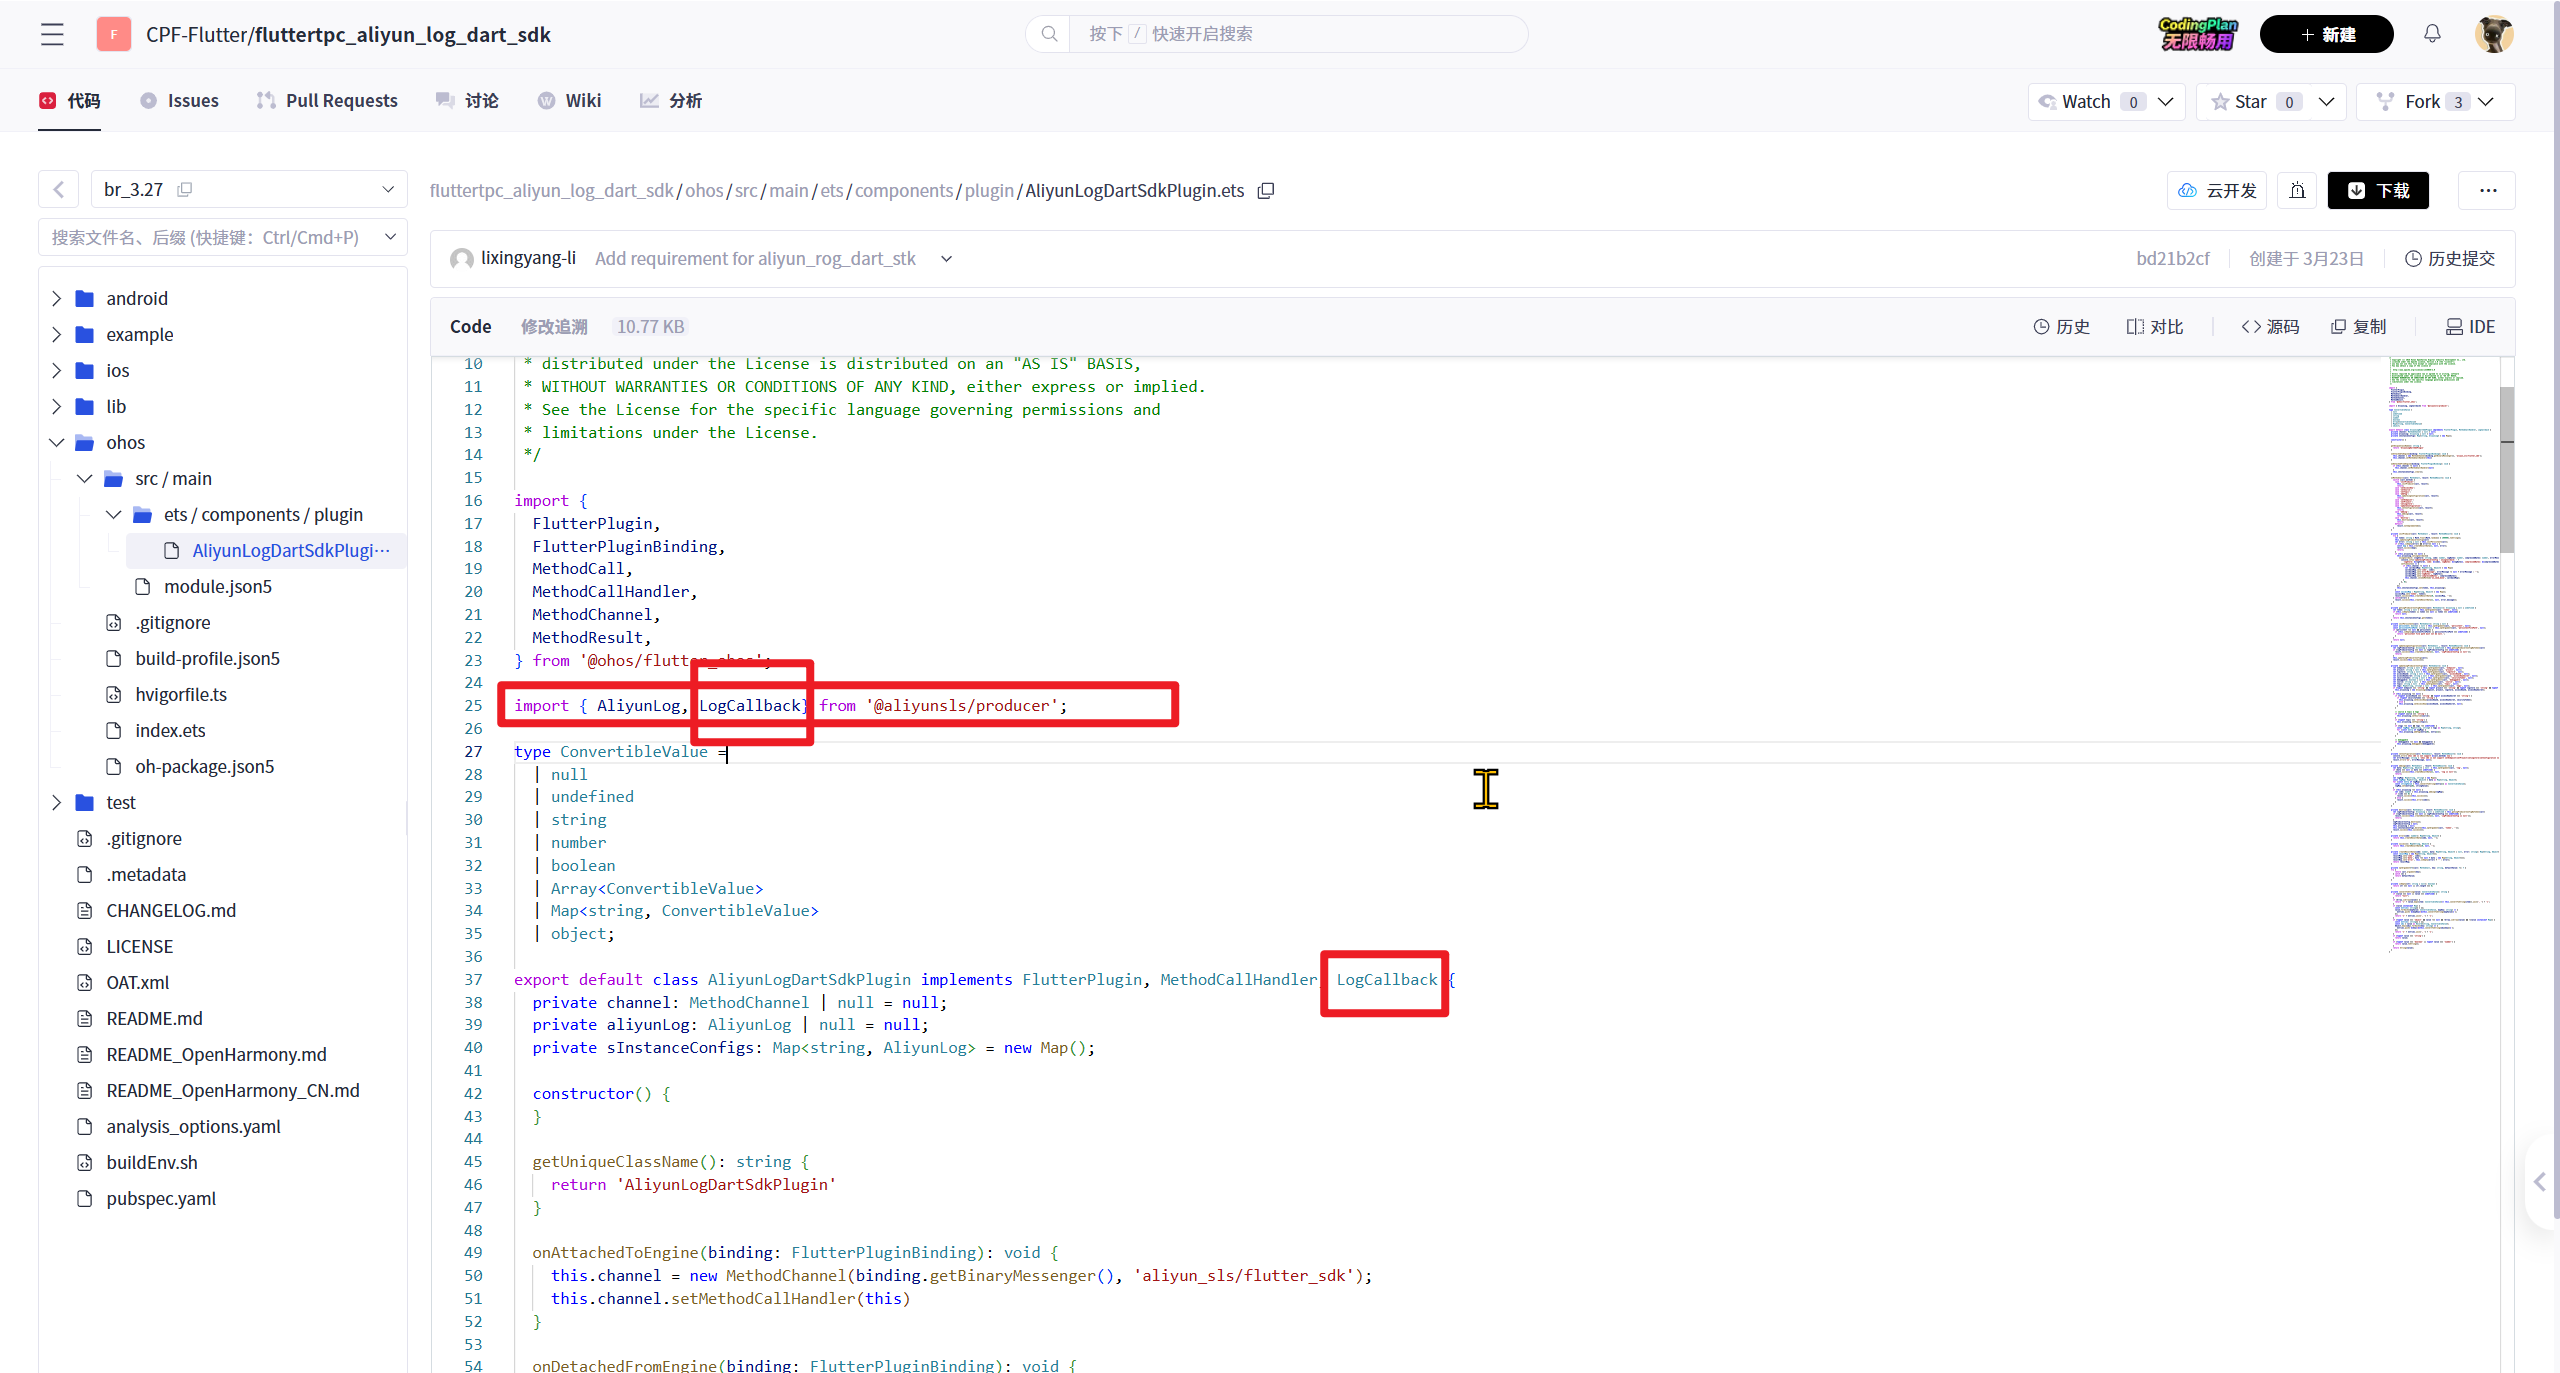Select module.json5 file in tree

tap(218, 586)
